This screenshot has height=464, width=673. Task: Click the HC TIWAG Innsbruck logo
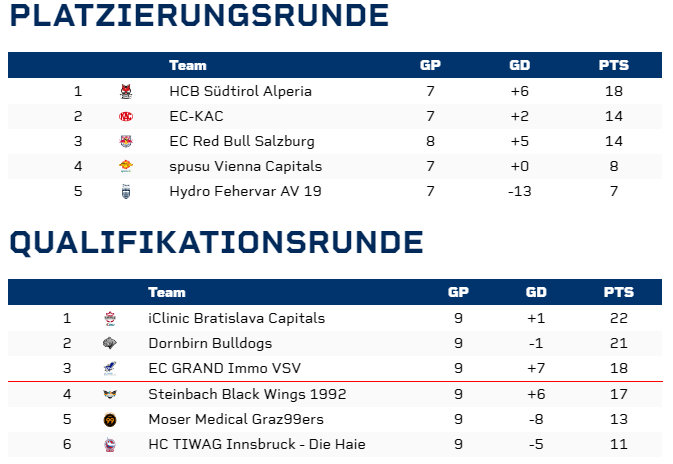click(110, 445)
